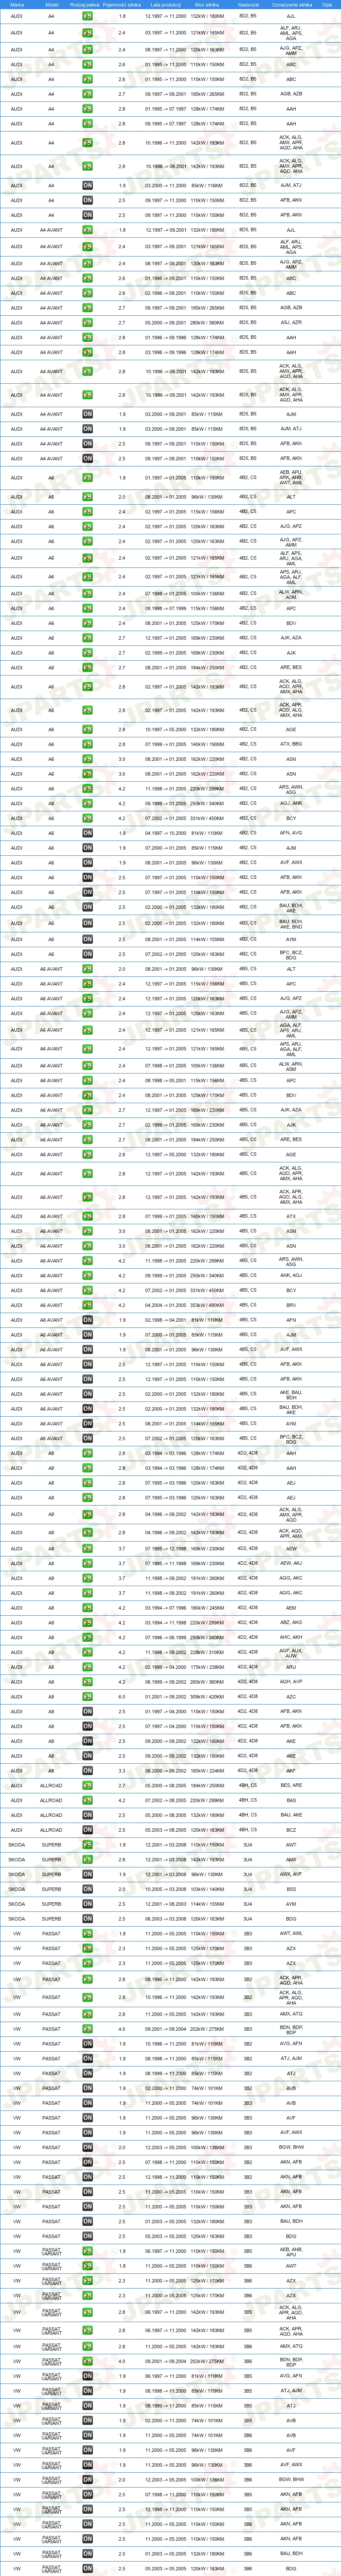
Task: Click the engine code cell ASJ, AZR in the A4 AVANT 2.7 row
Action: coord(291,323)
